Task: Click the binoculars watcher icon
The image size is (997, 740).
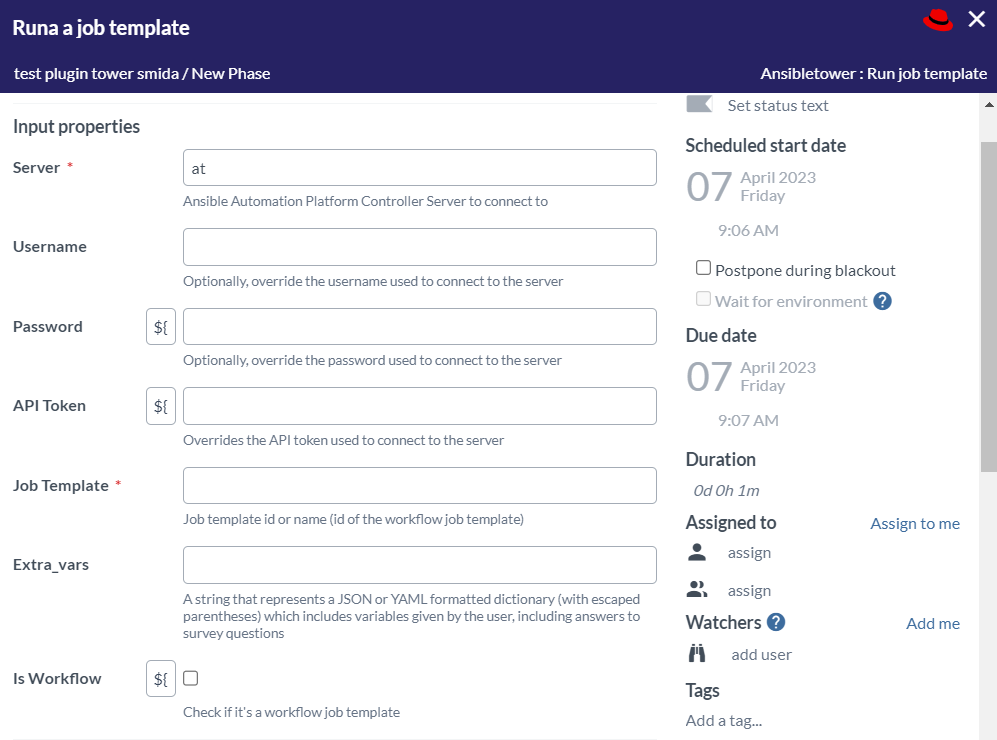Action: tap(697, 654)
